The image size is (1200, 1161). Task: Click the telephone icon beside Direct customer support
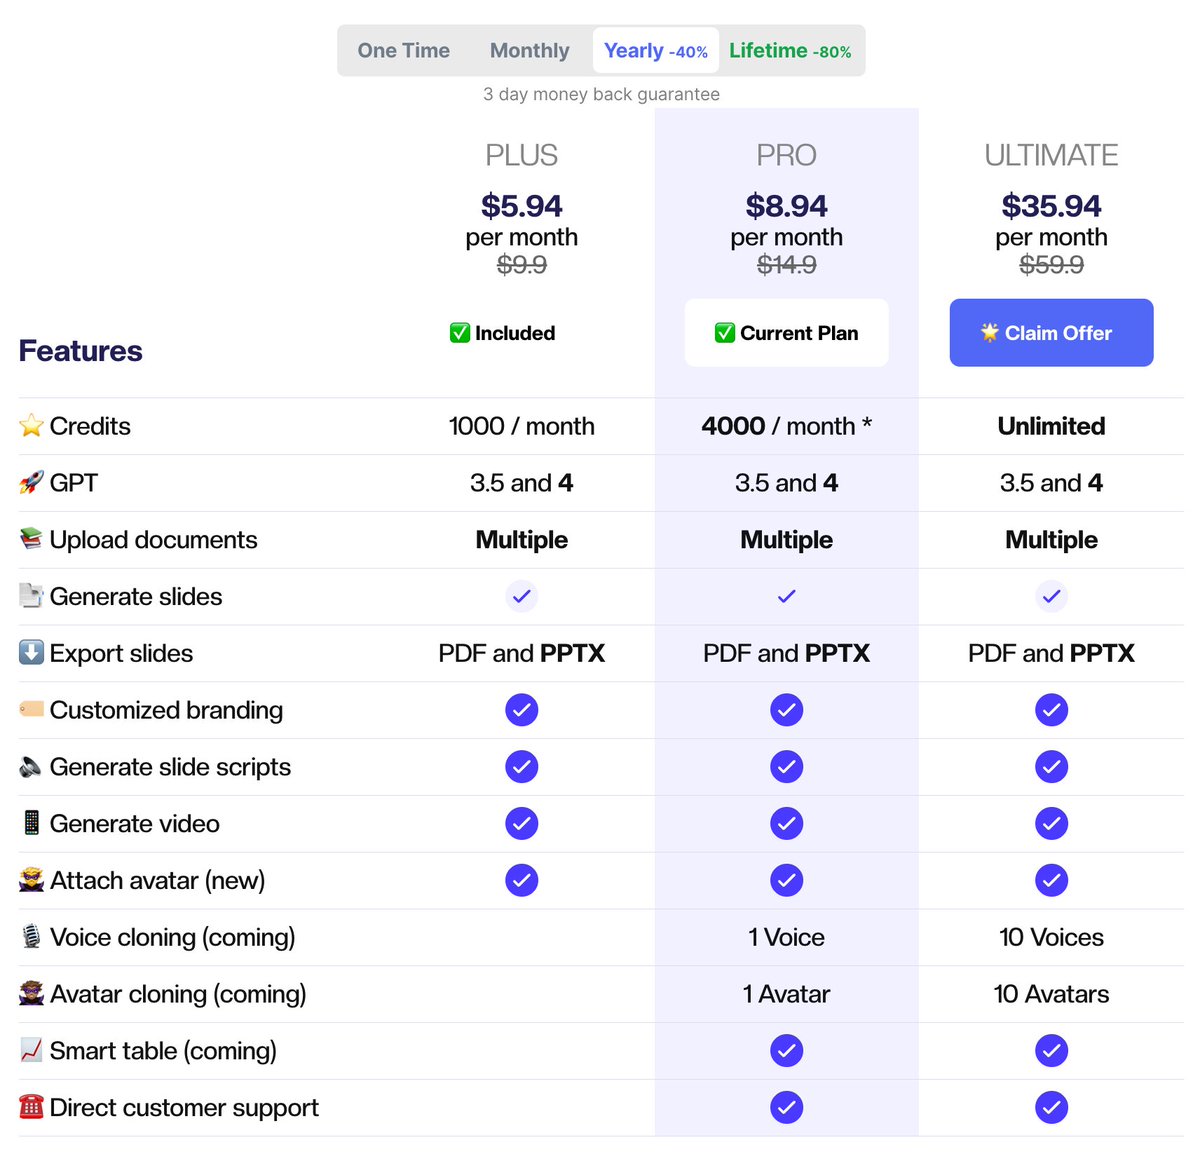tap(31, 1107)
